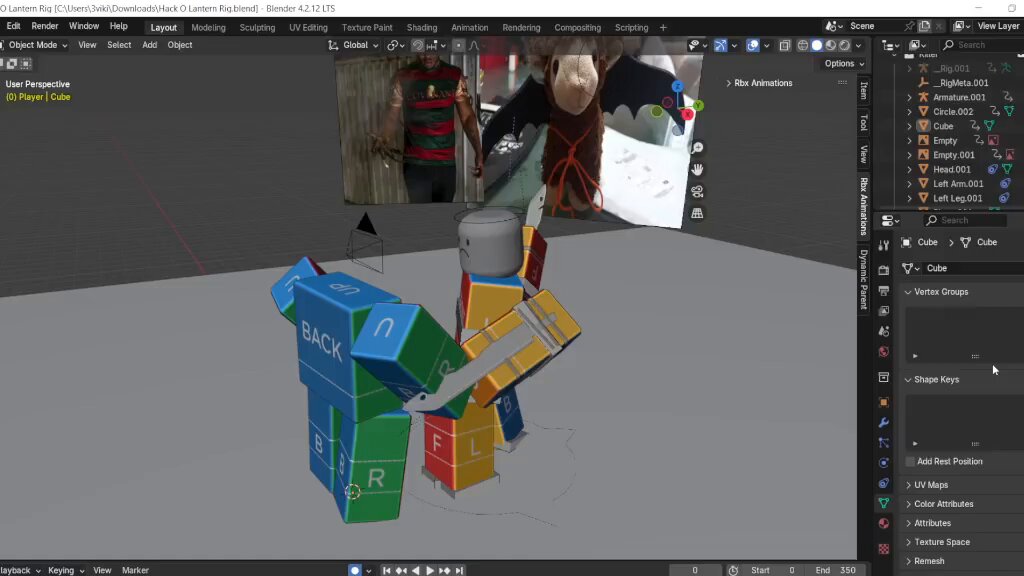Open the Output properties tab icon

coord(884,290)
